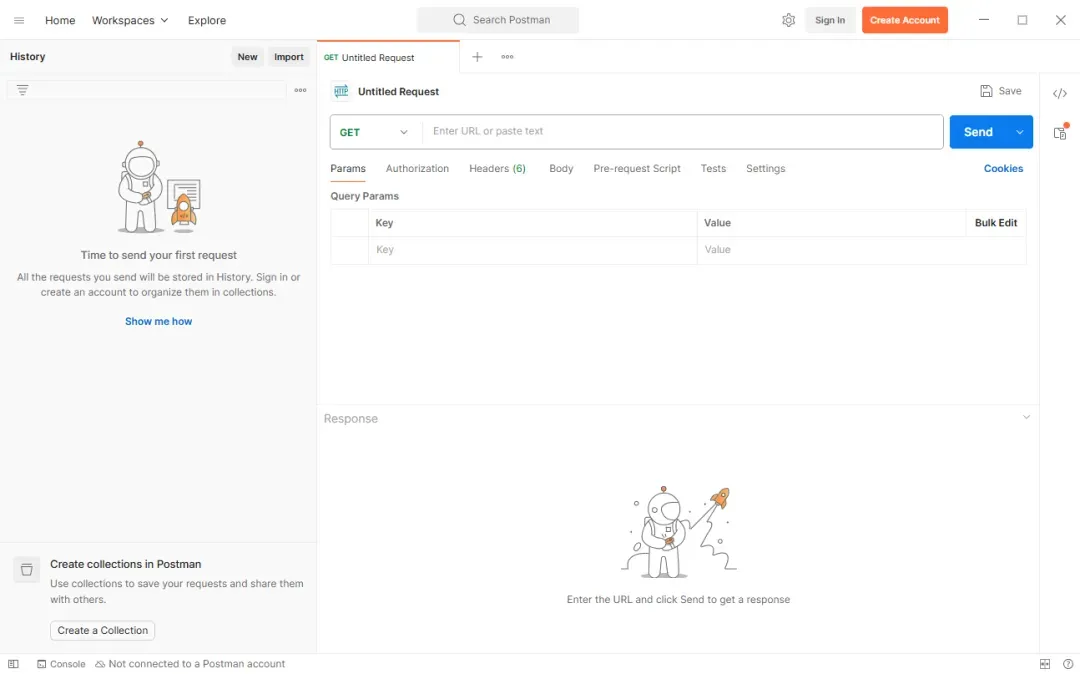Add a new request tab with plus icon

pos(477,56)
